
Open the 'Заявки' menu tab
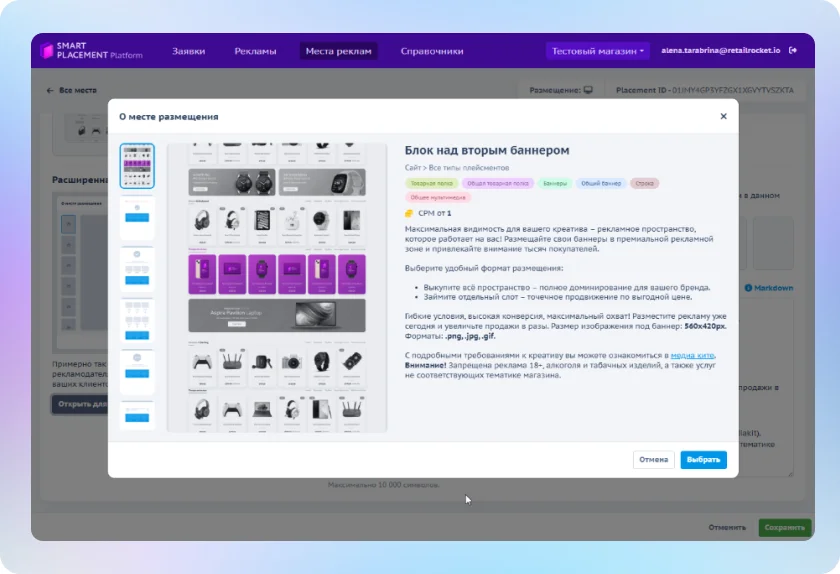[188, 50]
